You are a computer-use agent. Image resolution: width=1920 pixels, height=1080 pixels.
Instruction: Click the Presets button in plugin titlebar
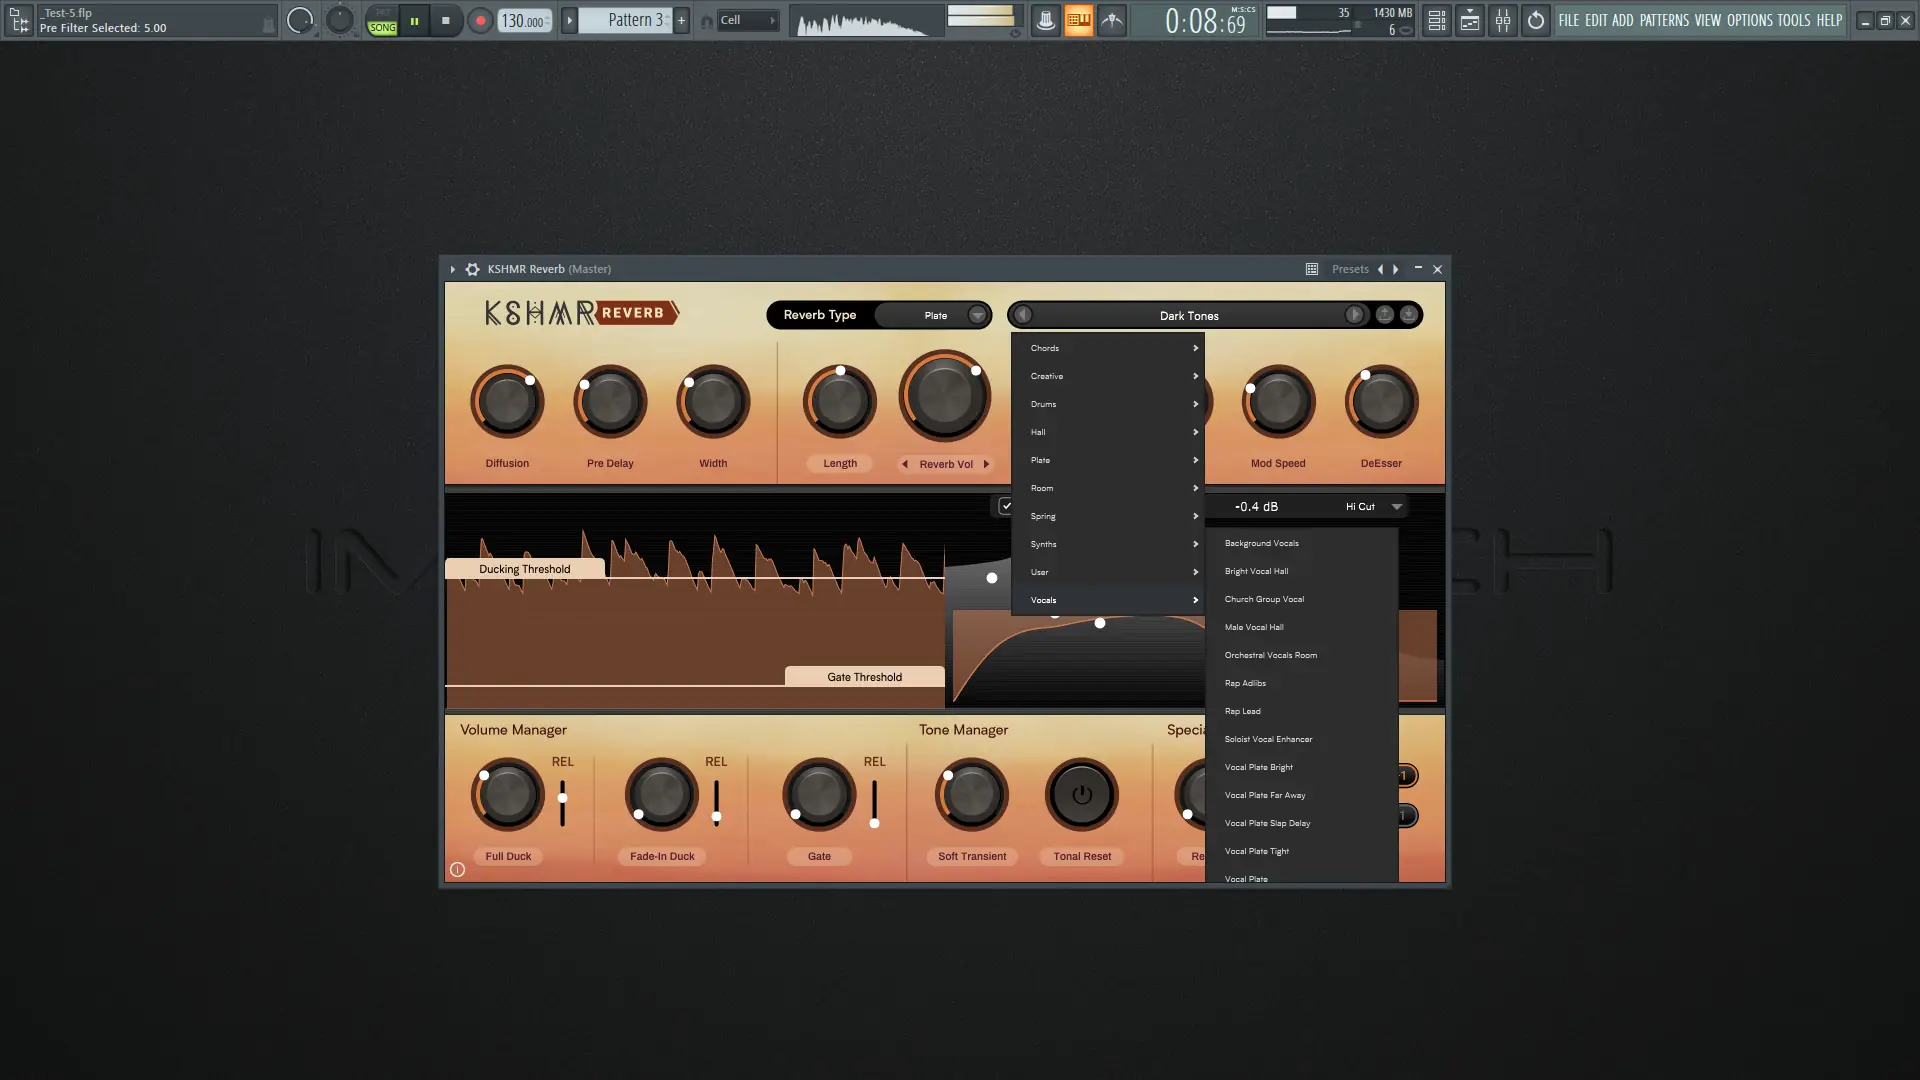(1350, 269)
